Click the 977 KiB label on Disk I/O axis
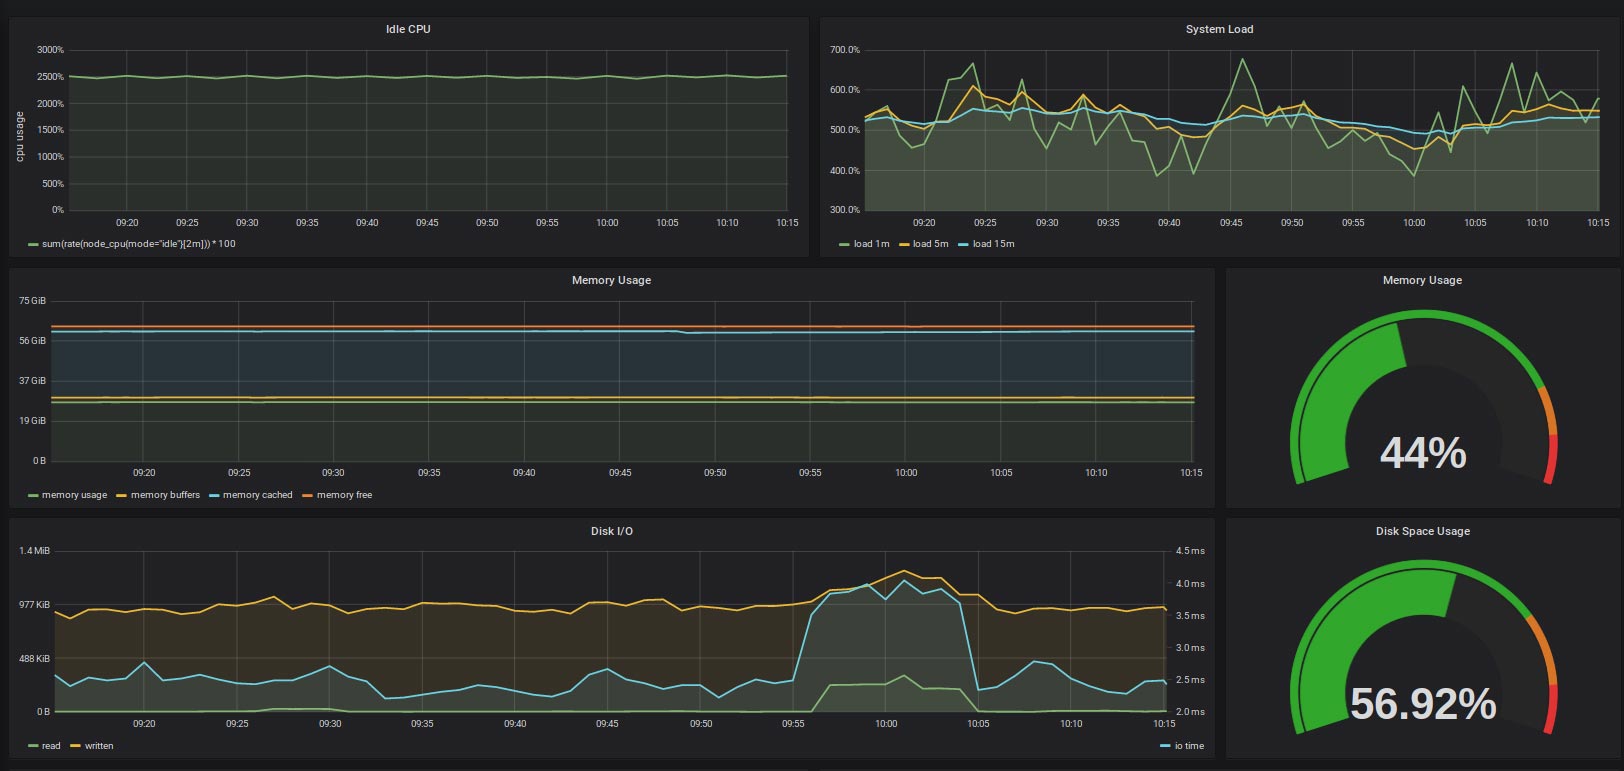This screenshot has height=771, width=1624. 34,605
